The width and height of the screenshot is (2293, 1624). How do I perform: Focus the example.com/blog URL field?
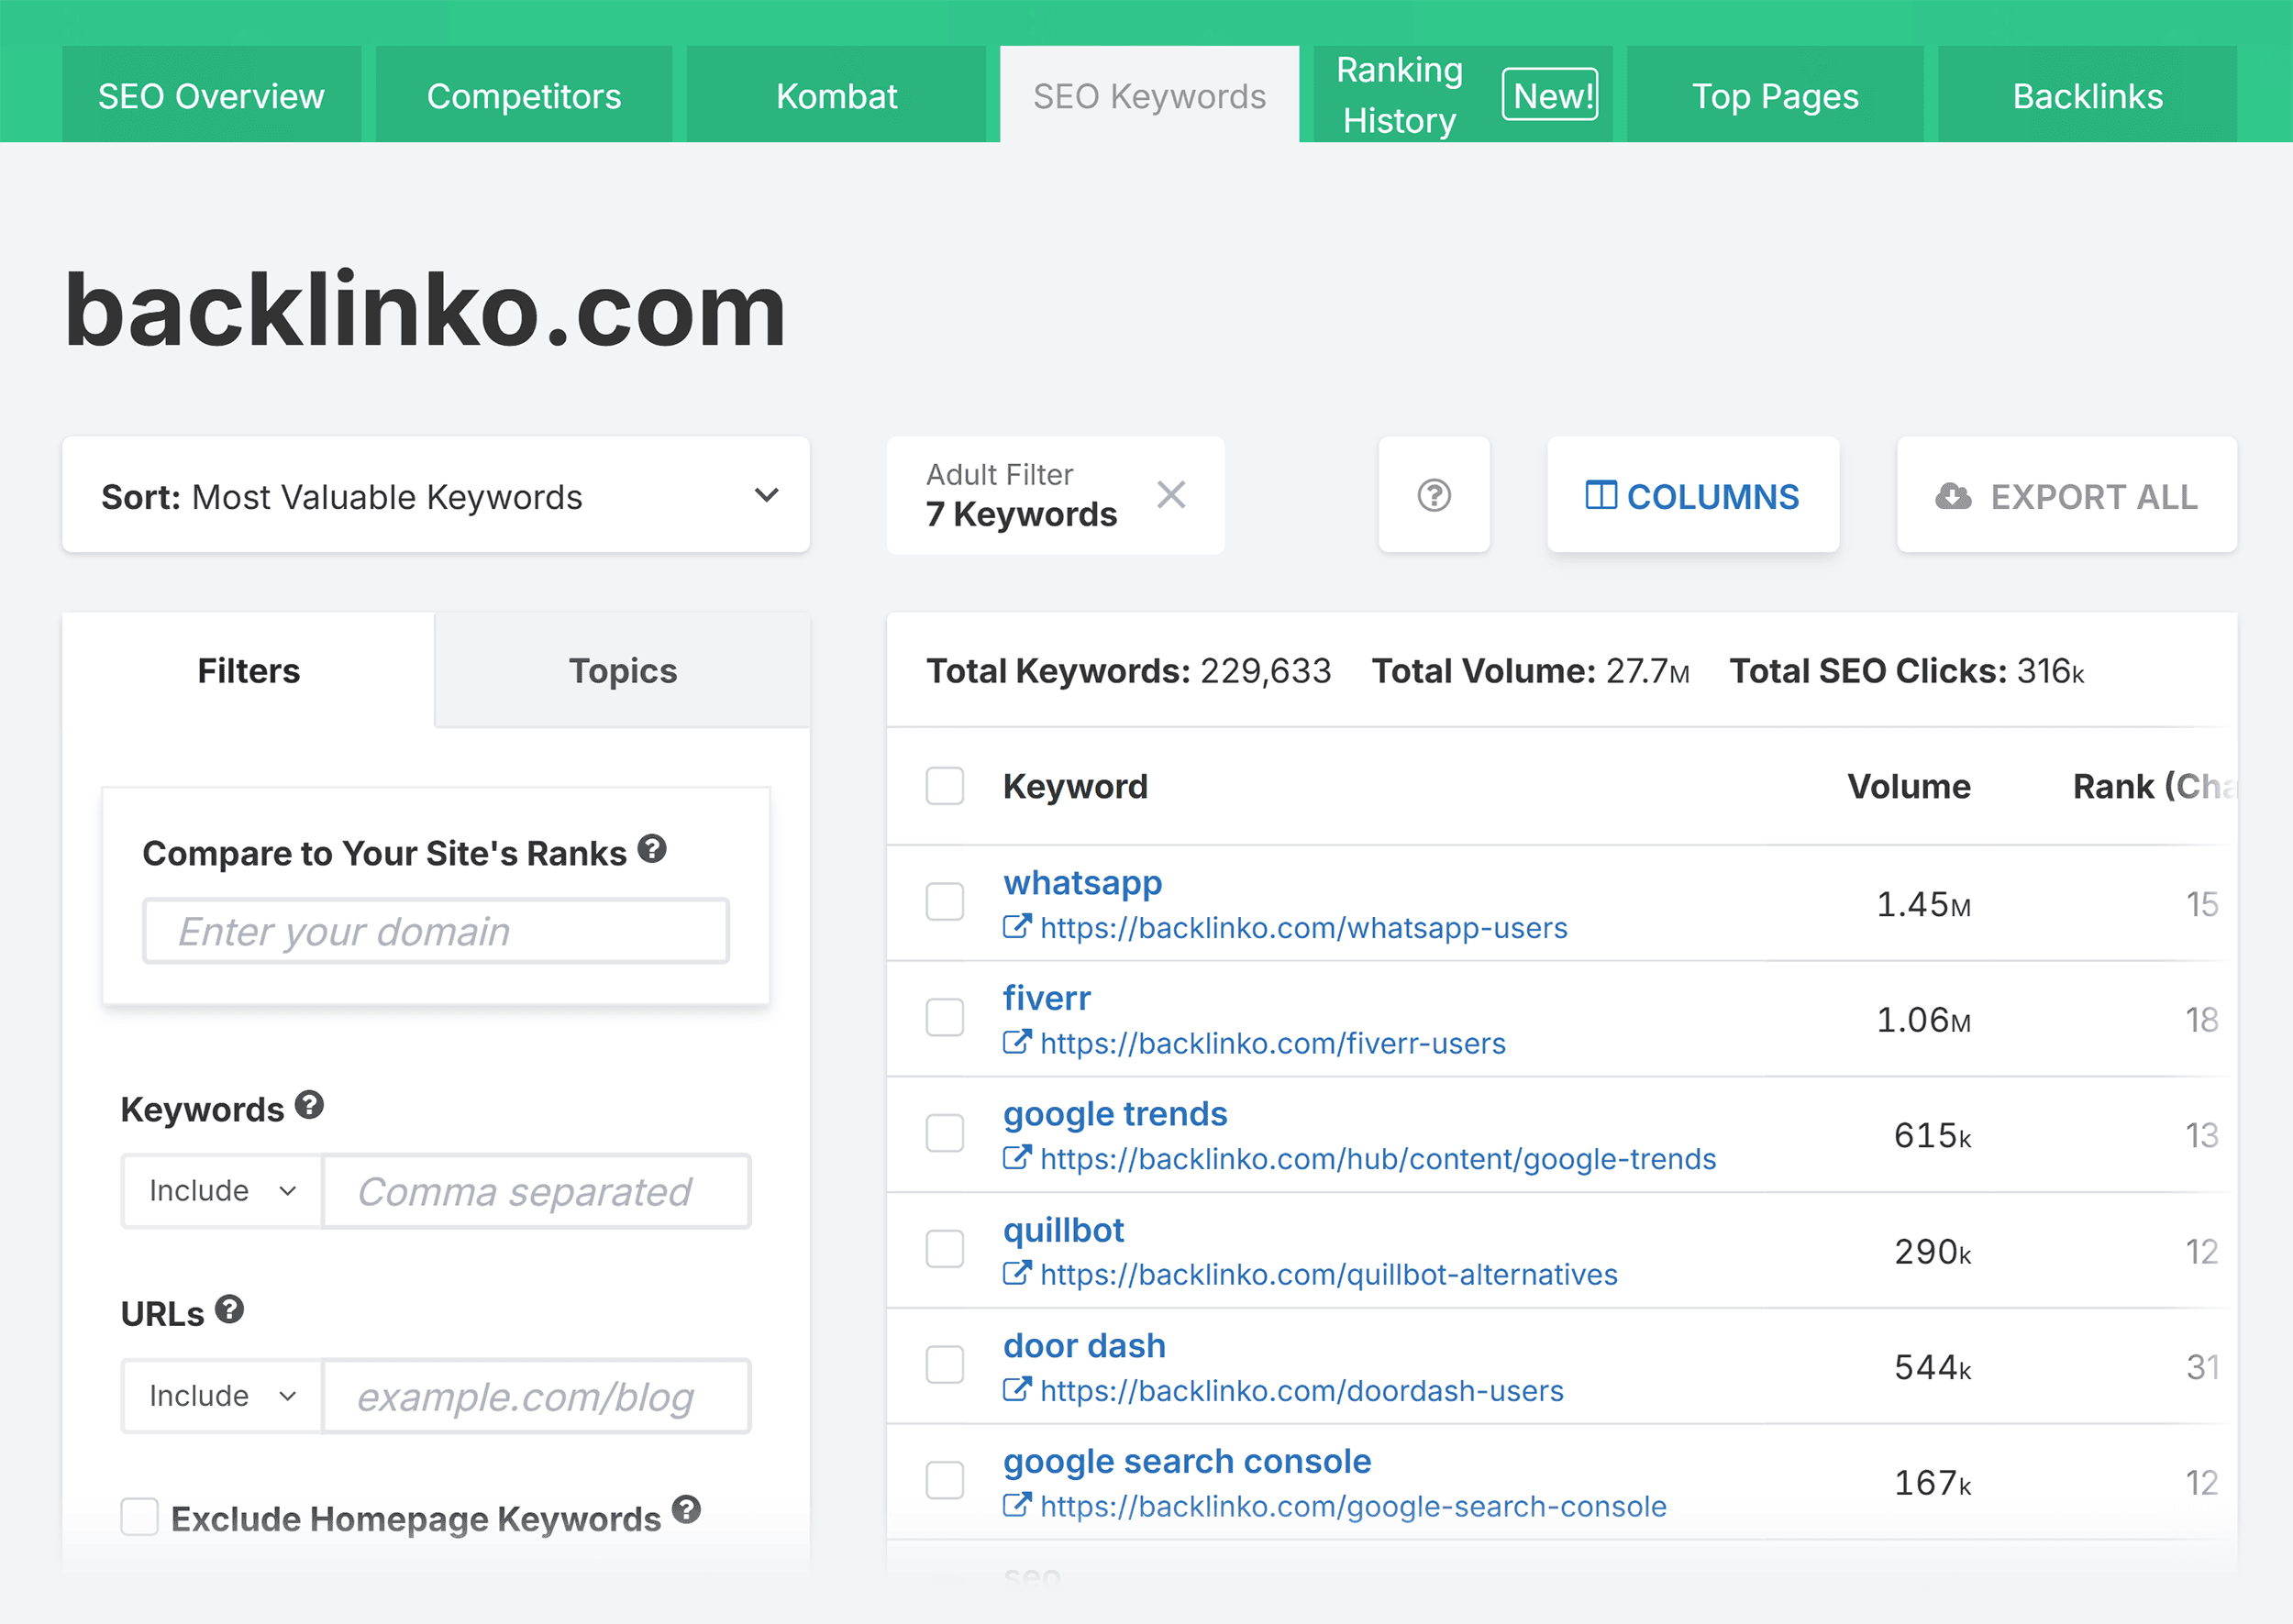(x=537, y=1396)
